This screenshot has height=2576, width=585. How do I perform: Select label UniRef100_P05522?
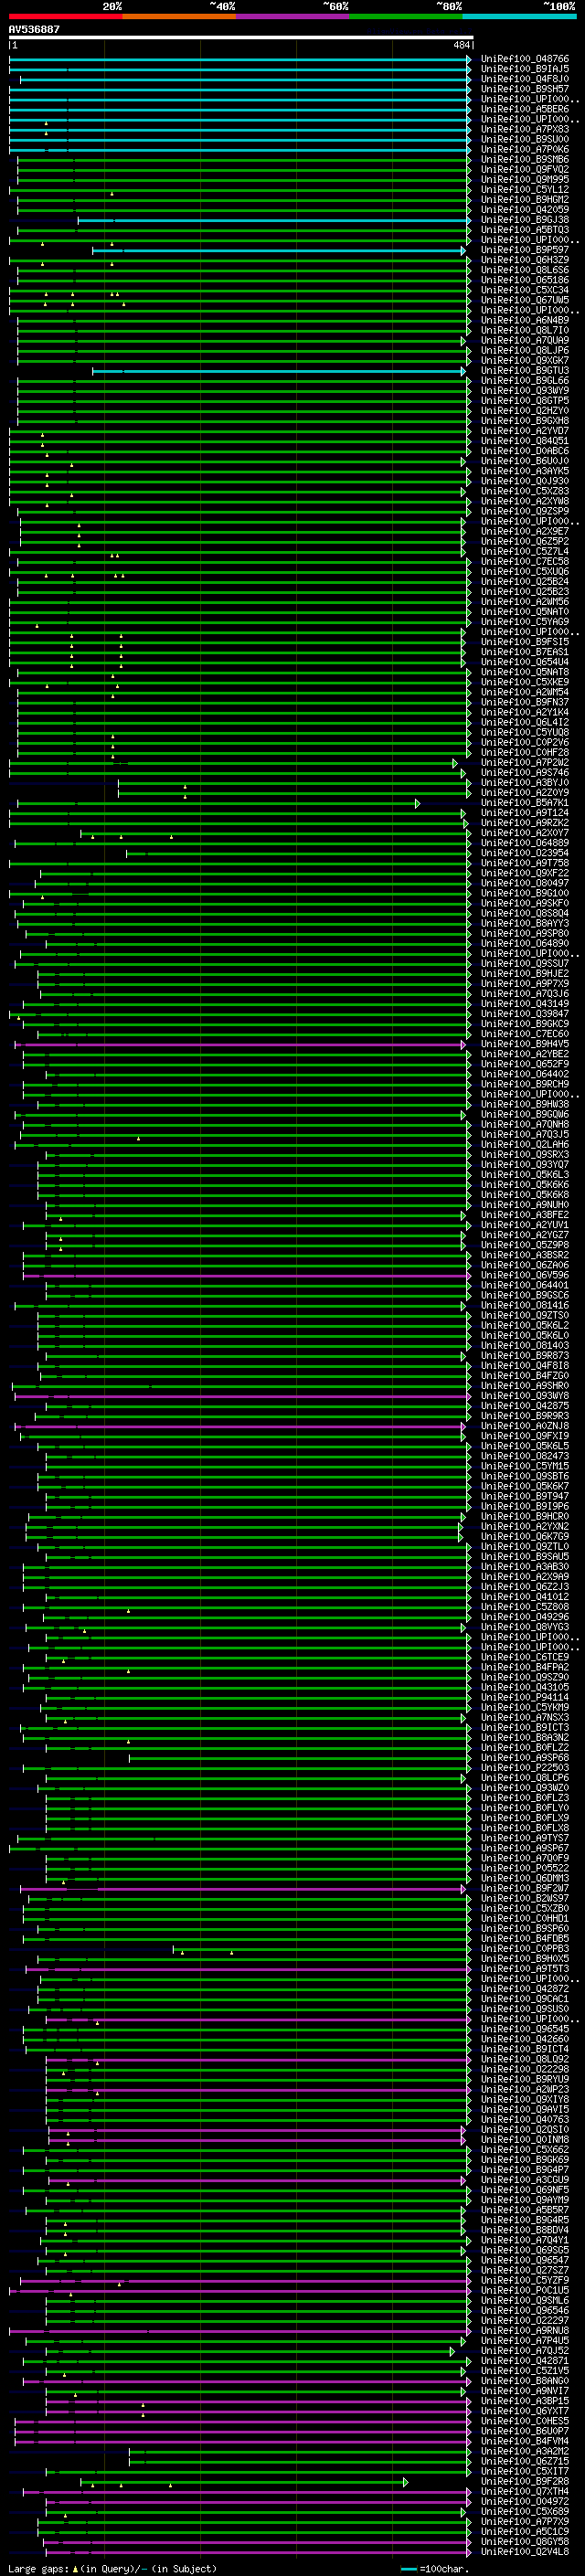pos(525,1868)
